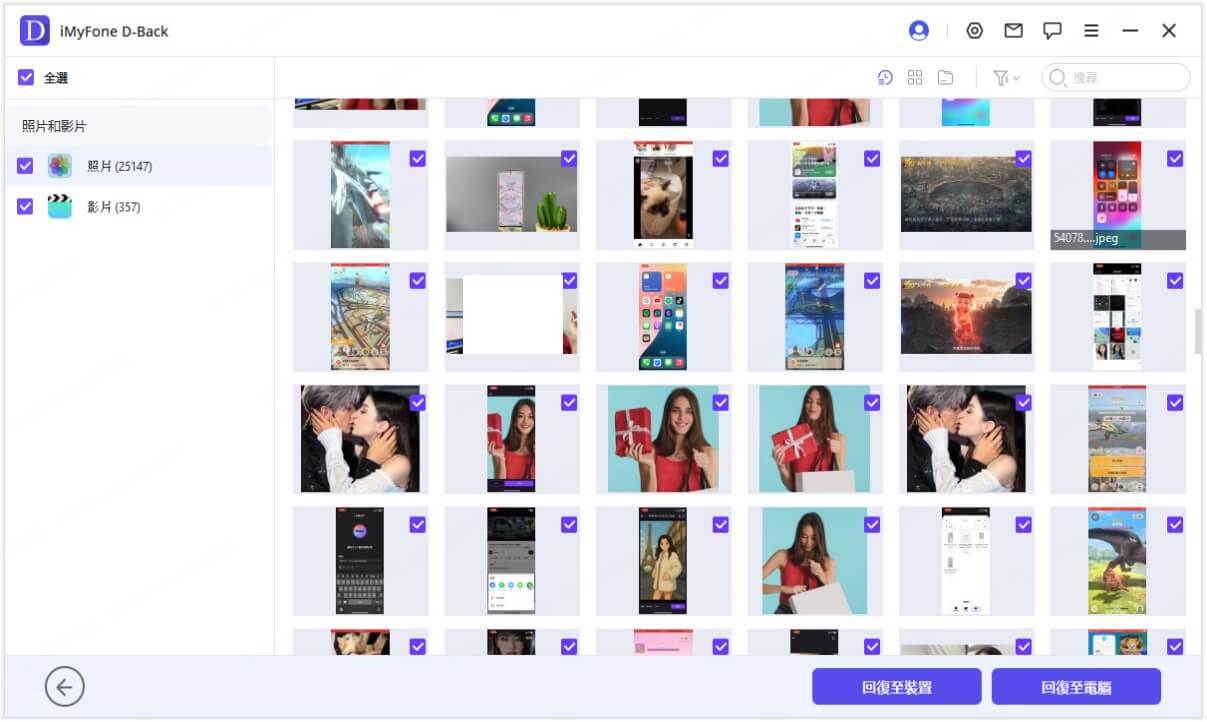Screen dimensions: 1207x722
Task: Click the 回復至電腦 button
Action: pyautogui.click(x=1078, y=686)
